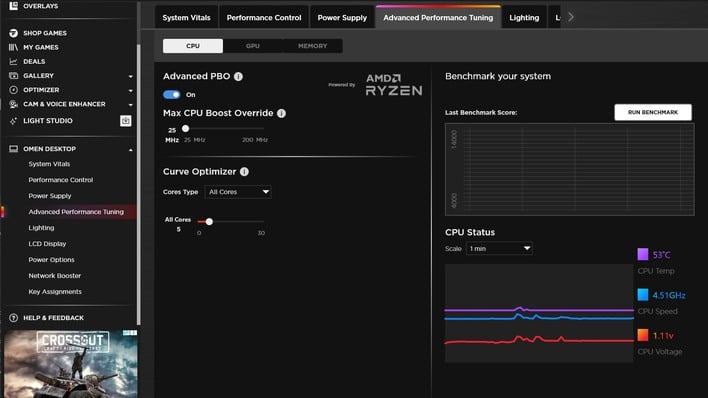Image resolution: width=708 pixels, height=398 pixels.
Task: Collapse the Omen Desktop section arrow
Action: [130, 150]
